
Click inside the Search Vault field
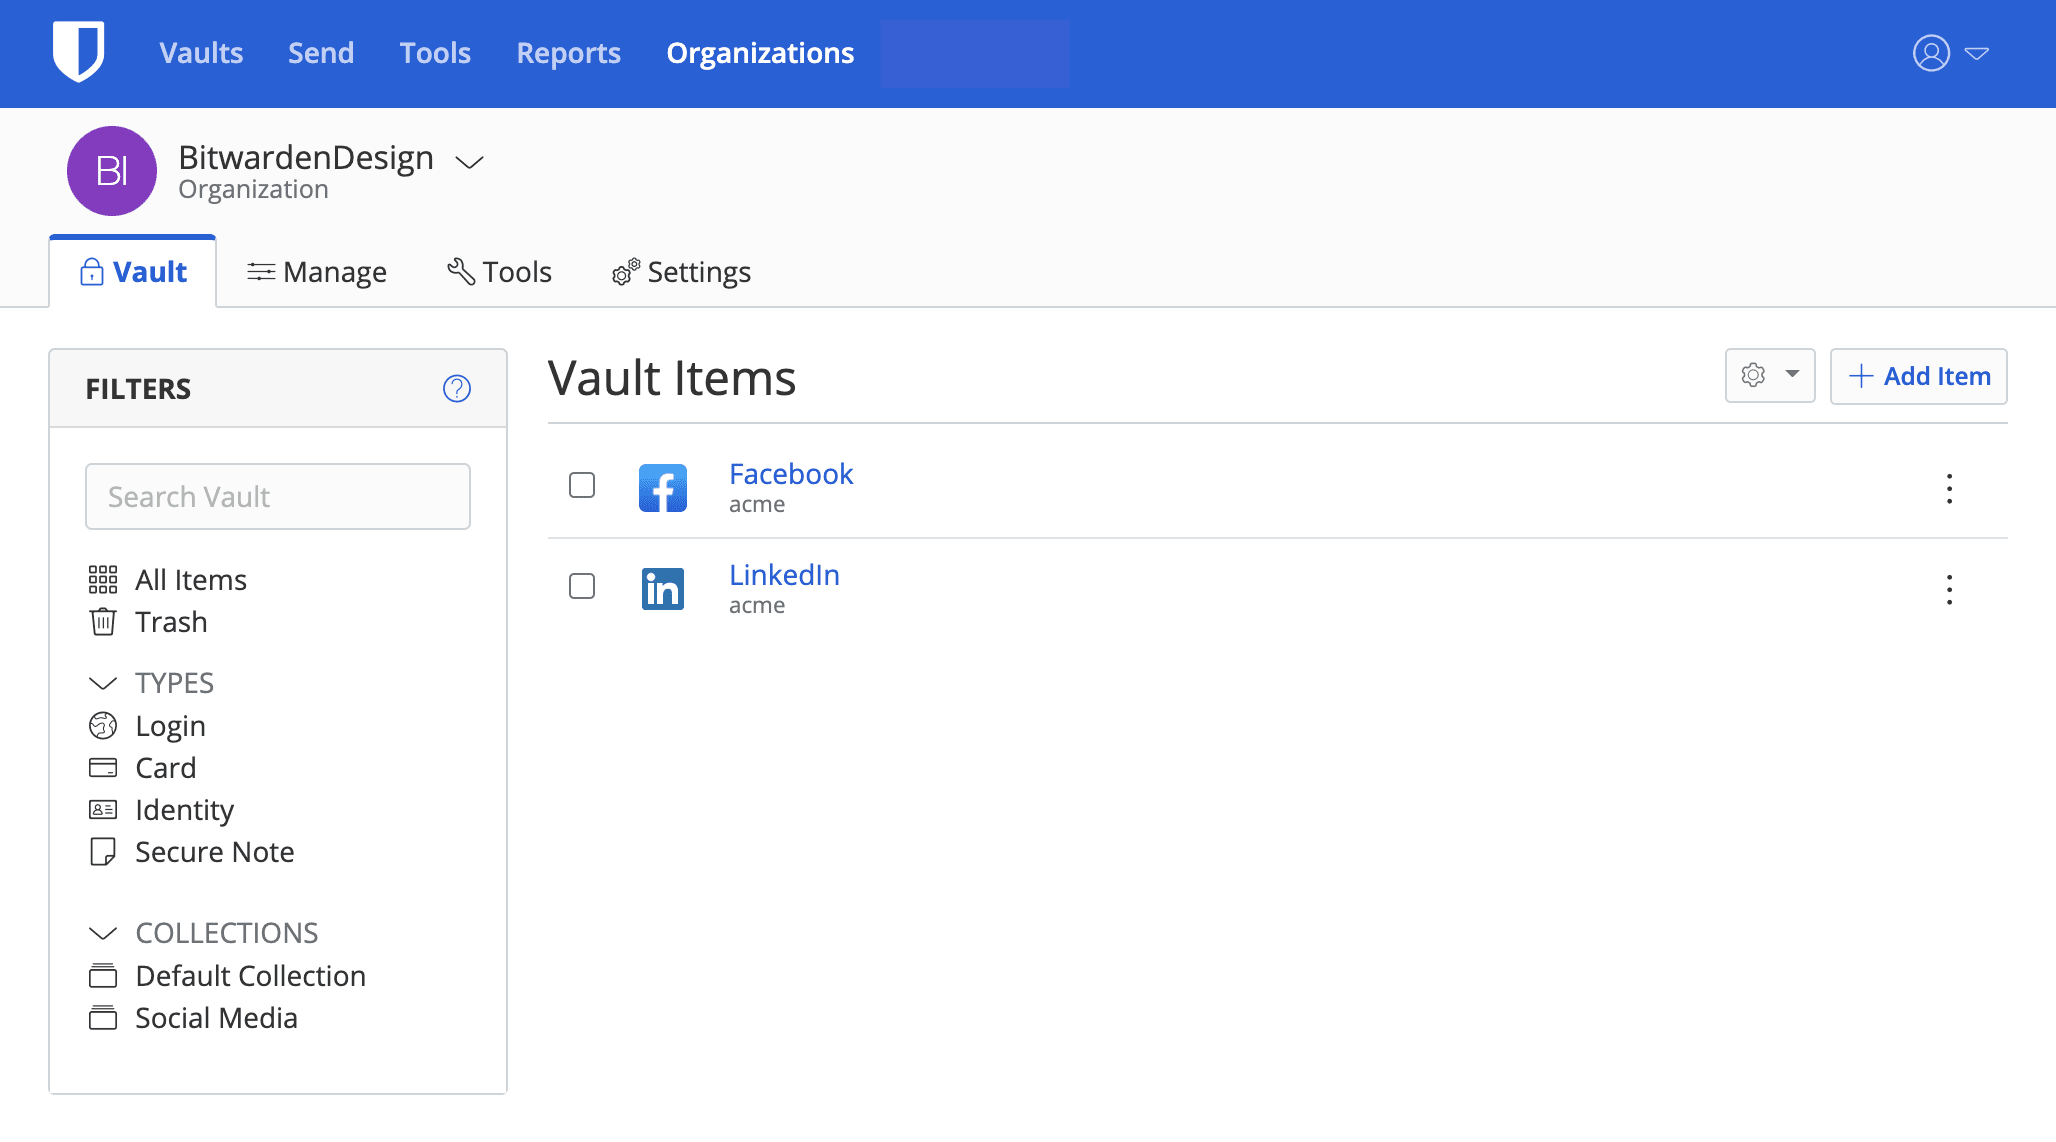[x=277, y=496]
